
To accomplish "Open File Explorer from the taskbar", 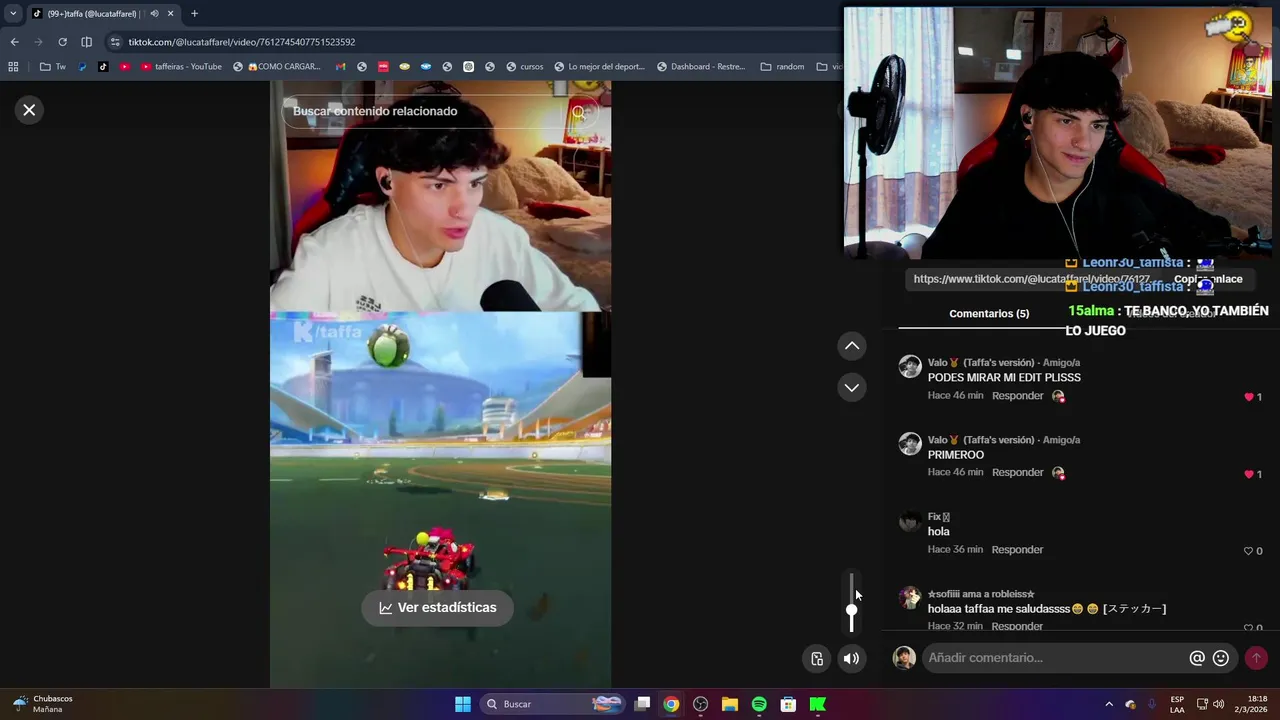I will (730, 704).
